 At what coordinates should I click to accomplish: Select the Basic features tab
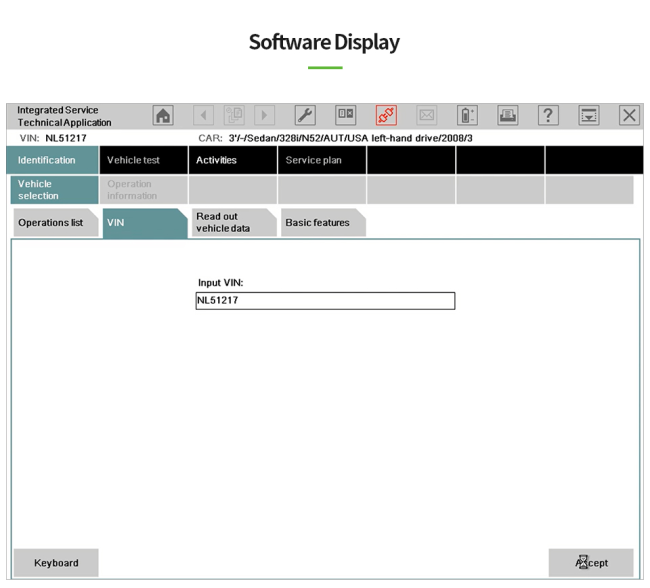[321, 223]
